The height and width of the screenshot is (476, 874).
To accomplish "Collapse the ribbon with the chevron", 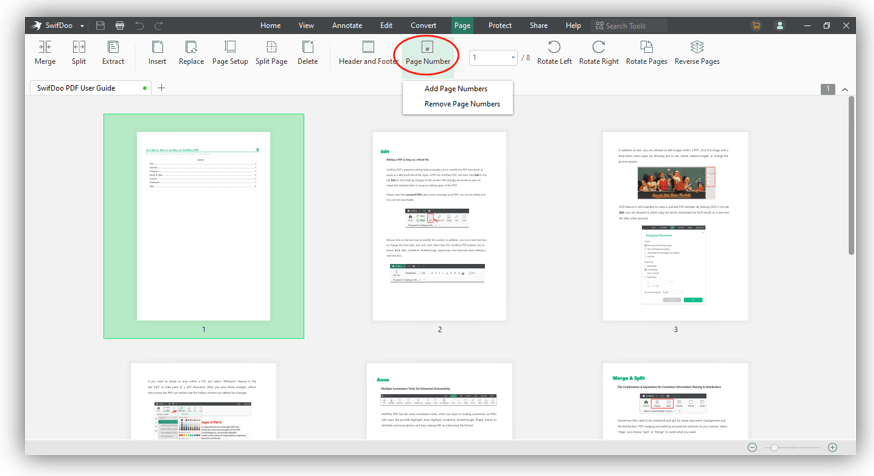I will (x=845, y=89).
